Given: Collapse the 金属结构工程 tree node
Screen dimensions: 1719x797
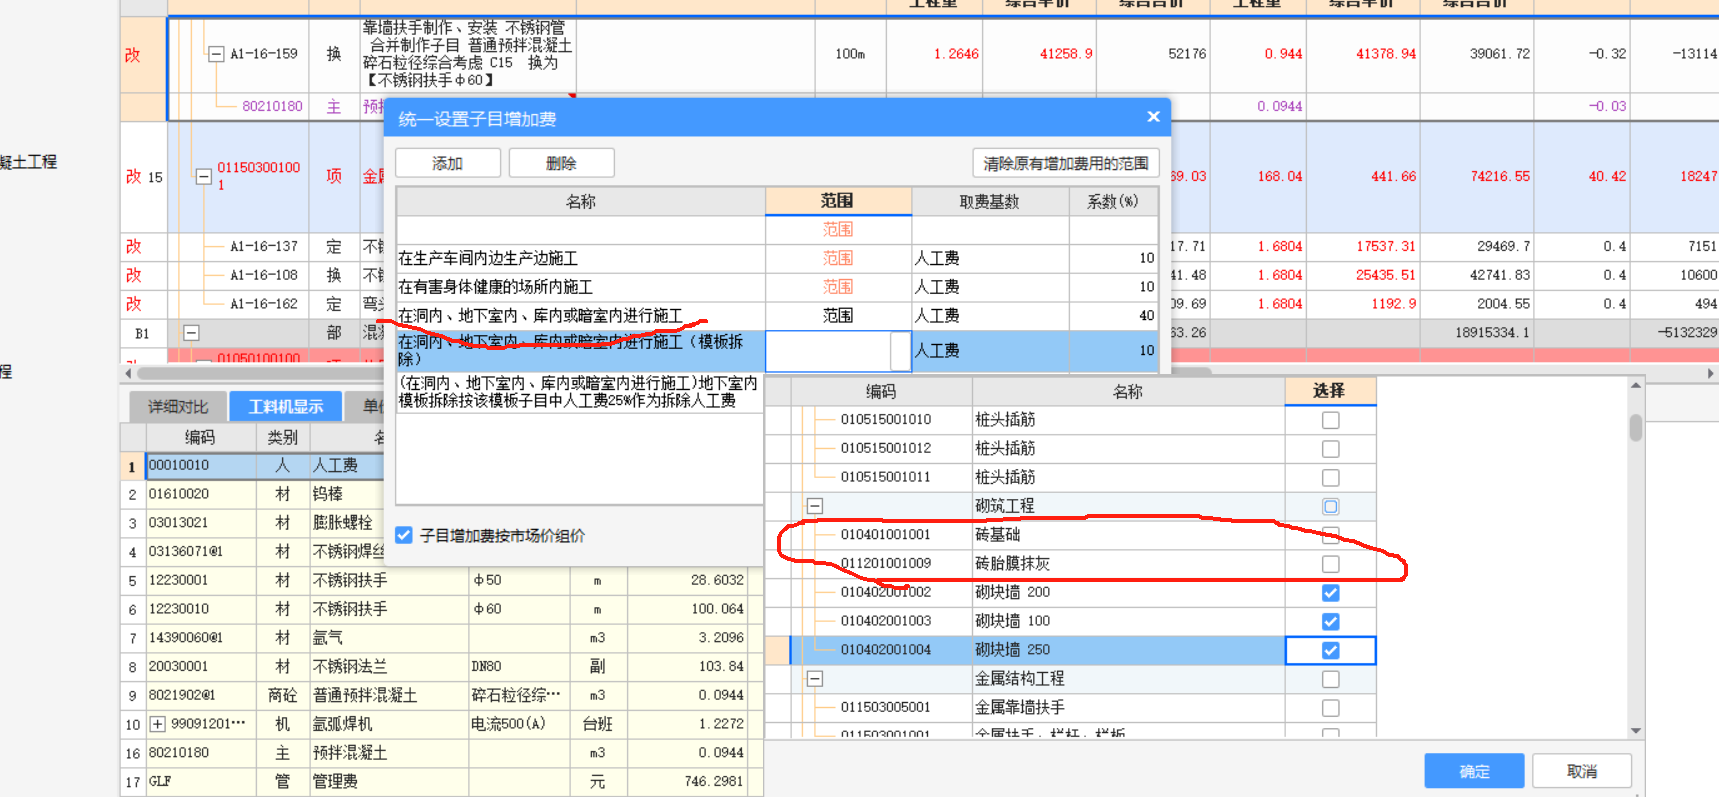Looking at the screenshot, I should click(815, 679).
